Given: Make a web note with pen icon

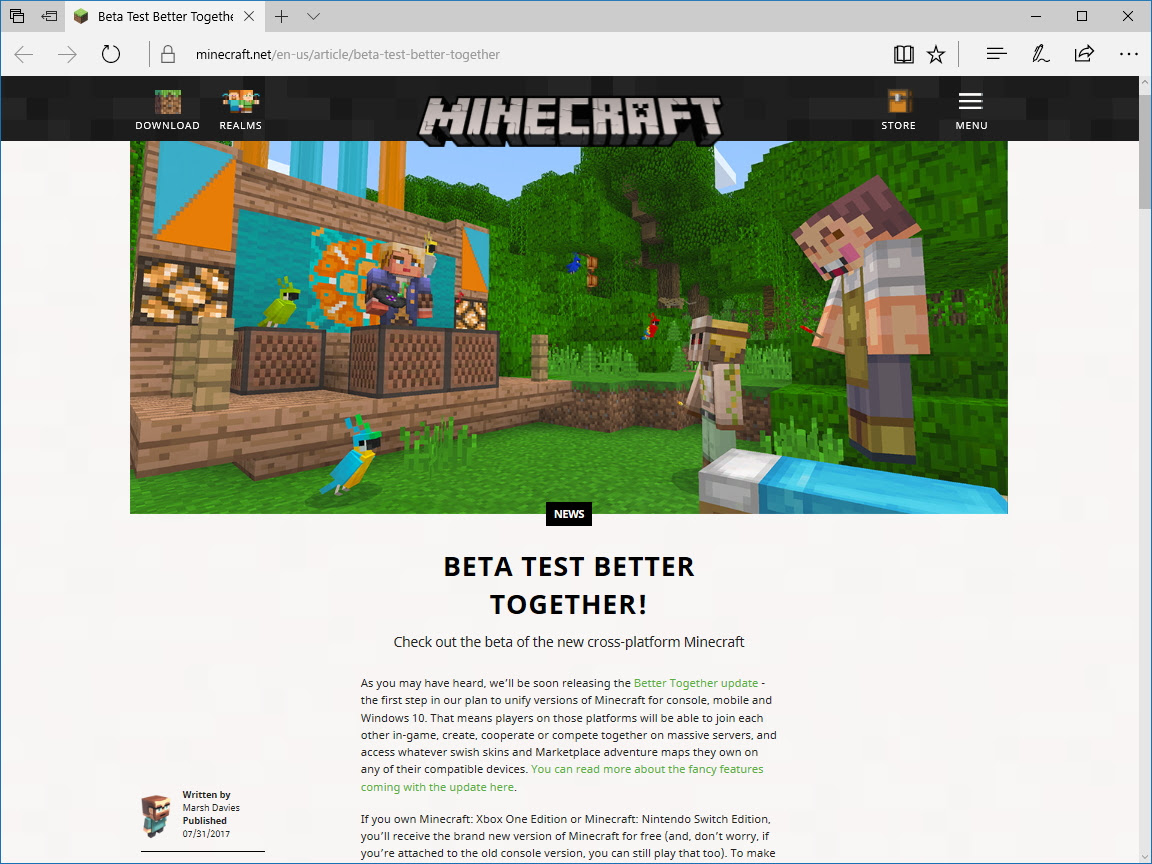Looking at the screenshot, I should (1040, 54).
